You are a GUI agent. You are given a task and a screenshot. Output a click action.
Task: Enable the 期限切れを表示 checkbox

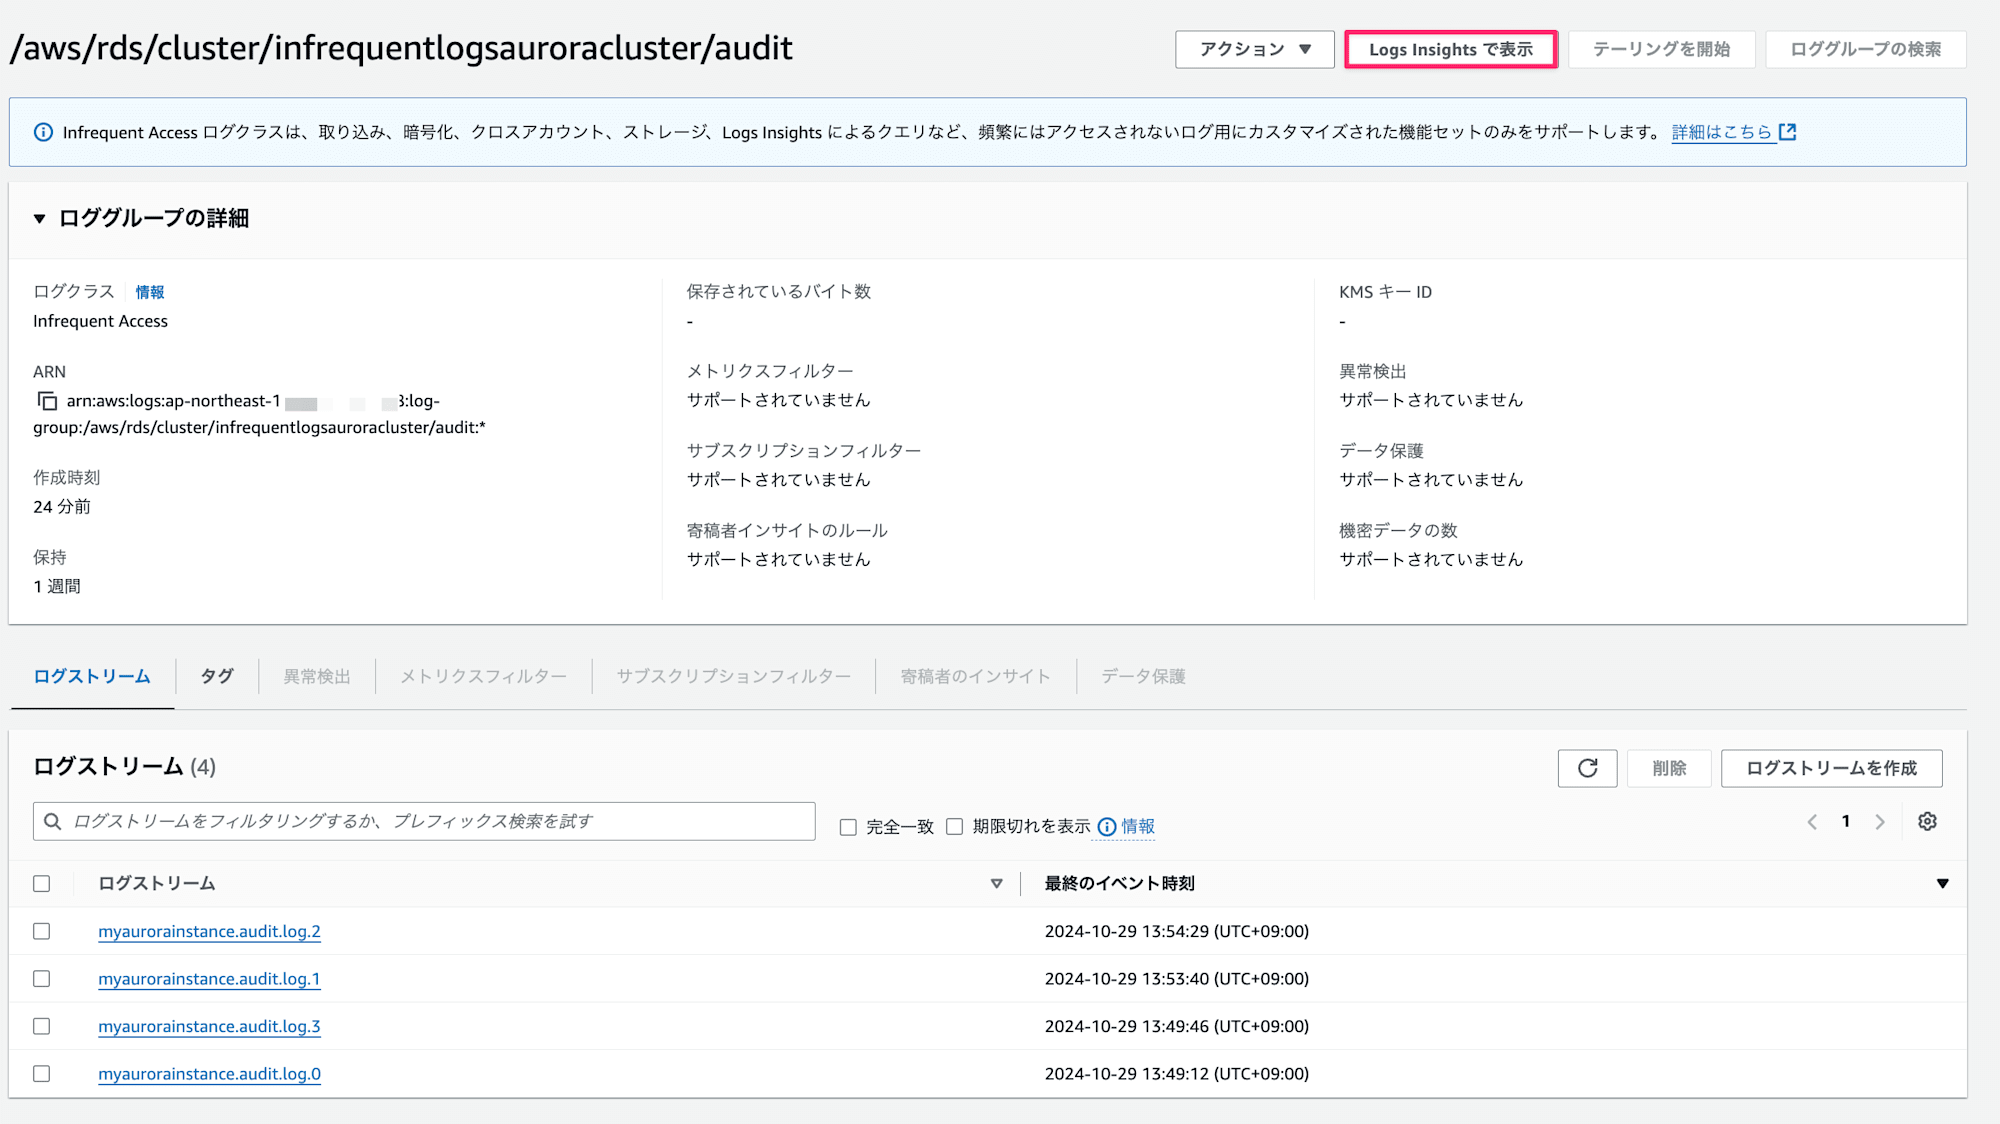(954, 826)
